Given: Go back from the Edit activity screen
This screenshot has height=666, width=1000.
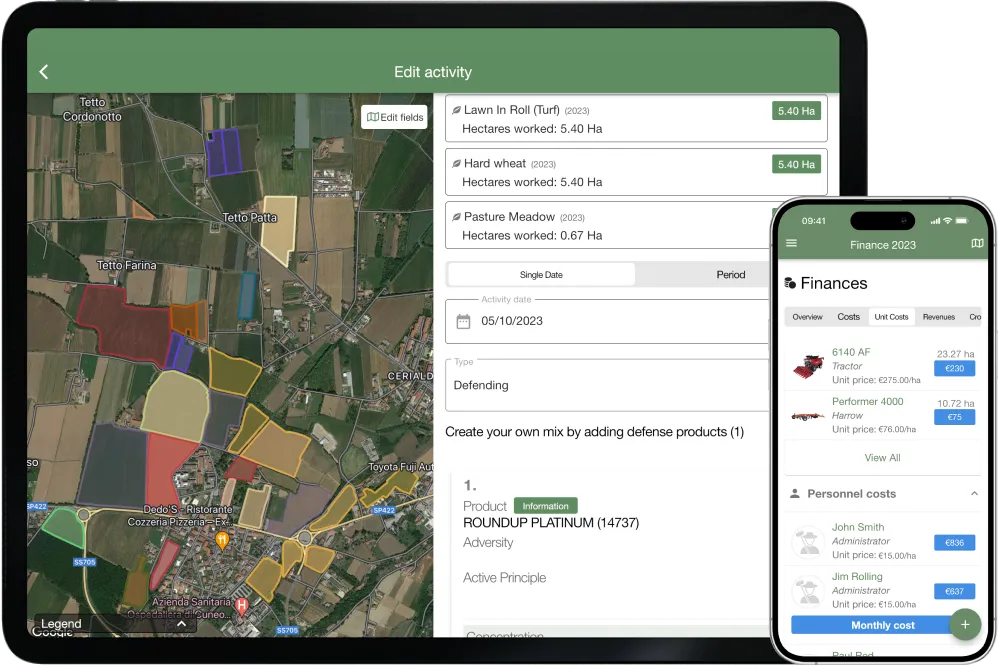Looking at the screenshot, I should pos(44,72).
